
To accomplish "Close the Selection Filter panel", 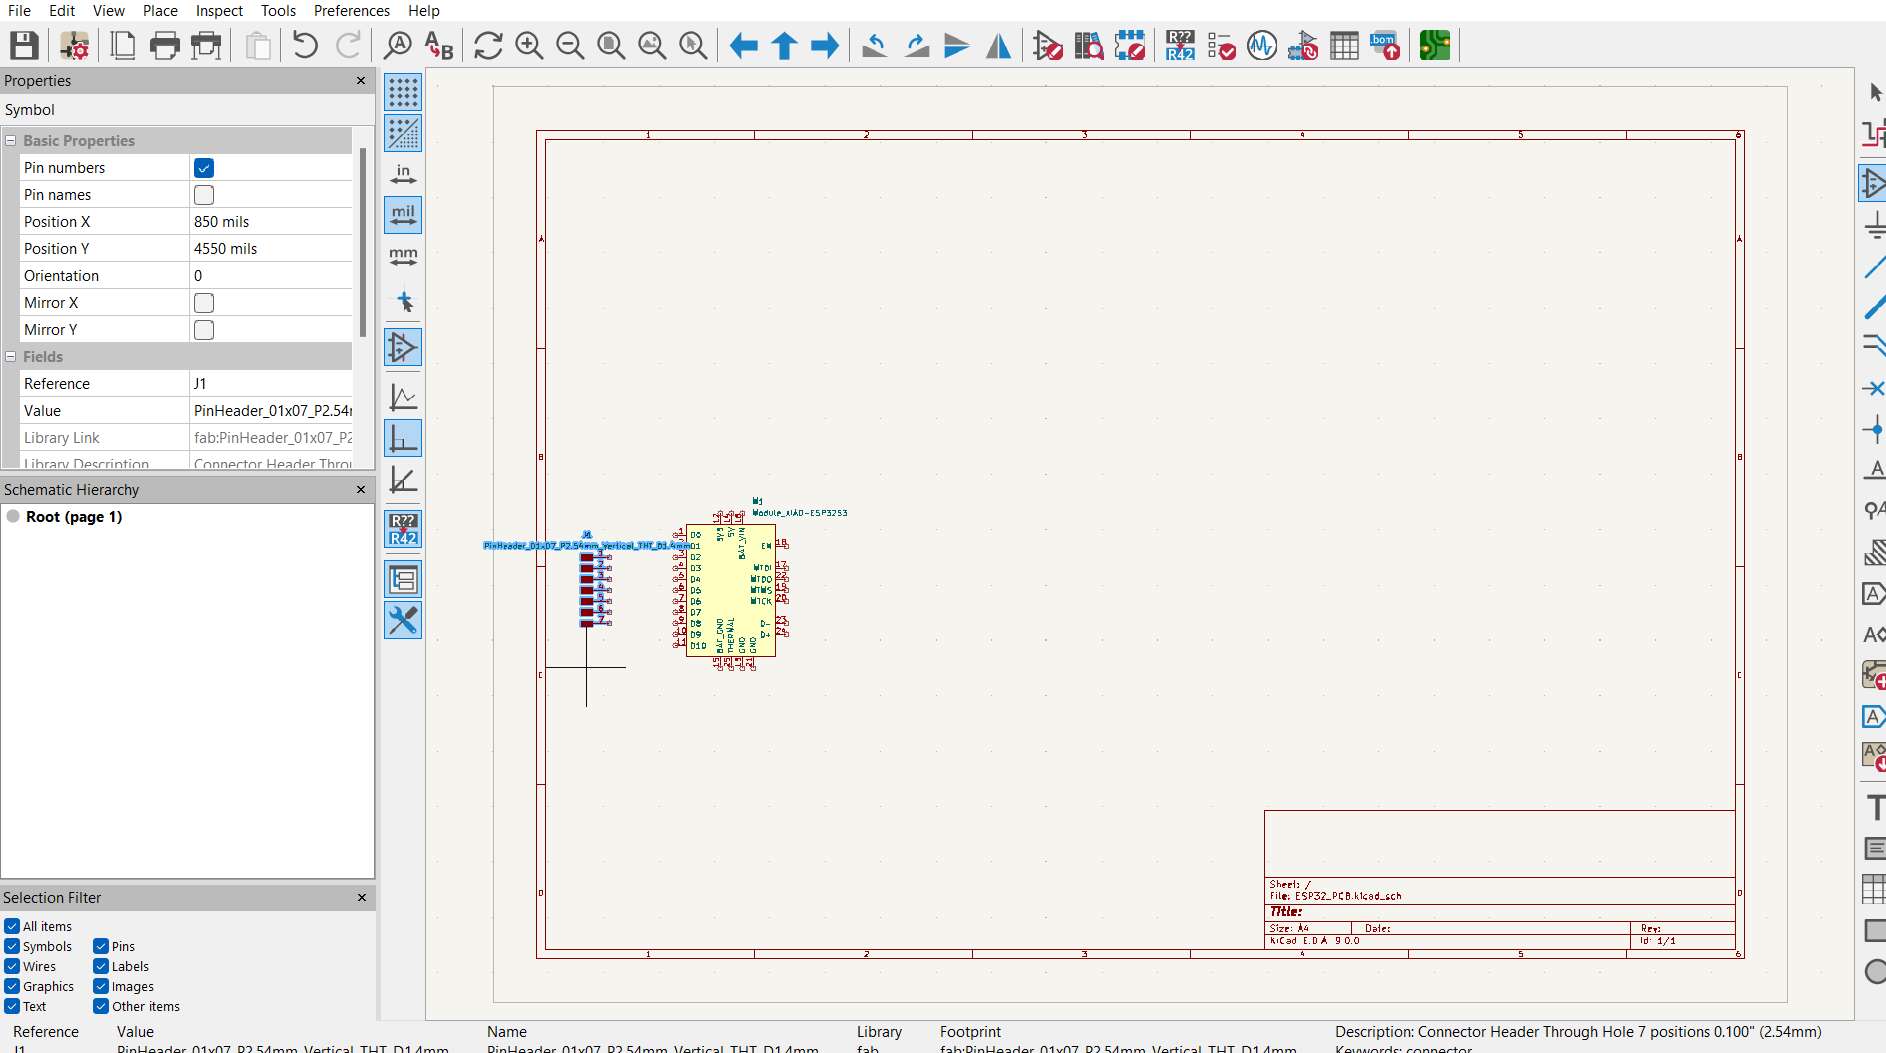I will (x=361, y=897).
